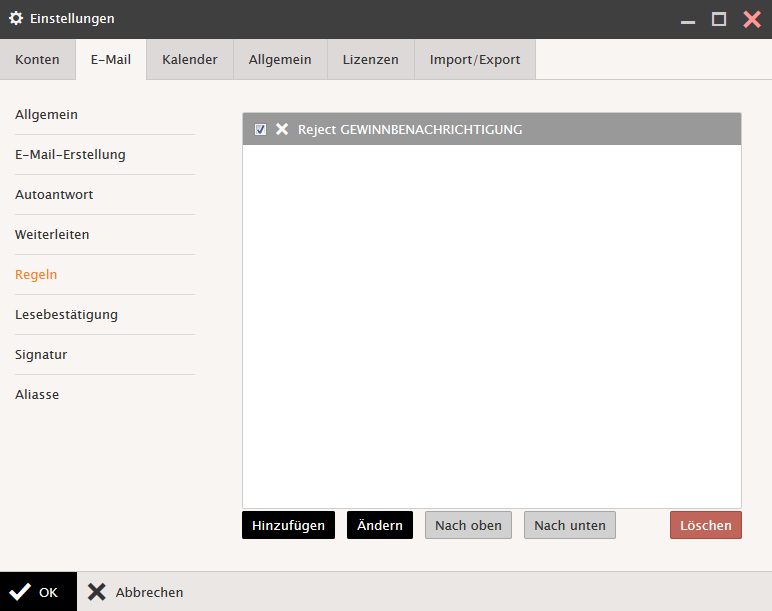Viewport: 772px width, 611px height.
Task: Uncheck the Reject GEWINNBENACHRICHTIGUNG rule checkbox
Action: (260, 129)
